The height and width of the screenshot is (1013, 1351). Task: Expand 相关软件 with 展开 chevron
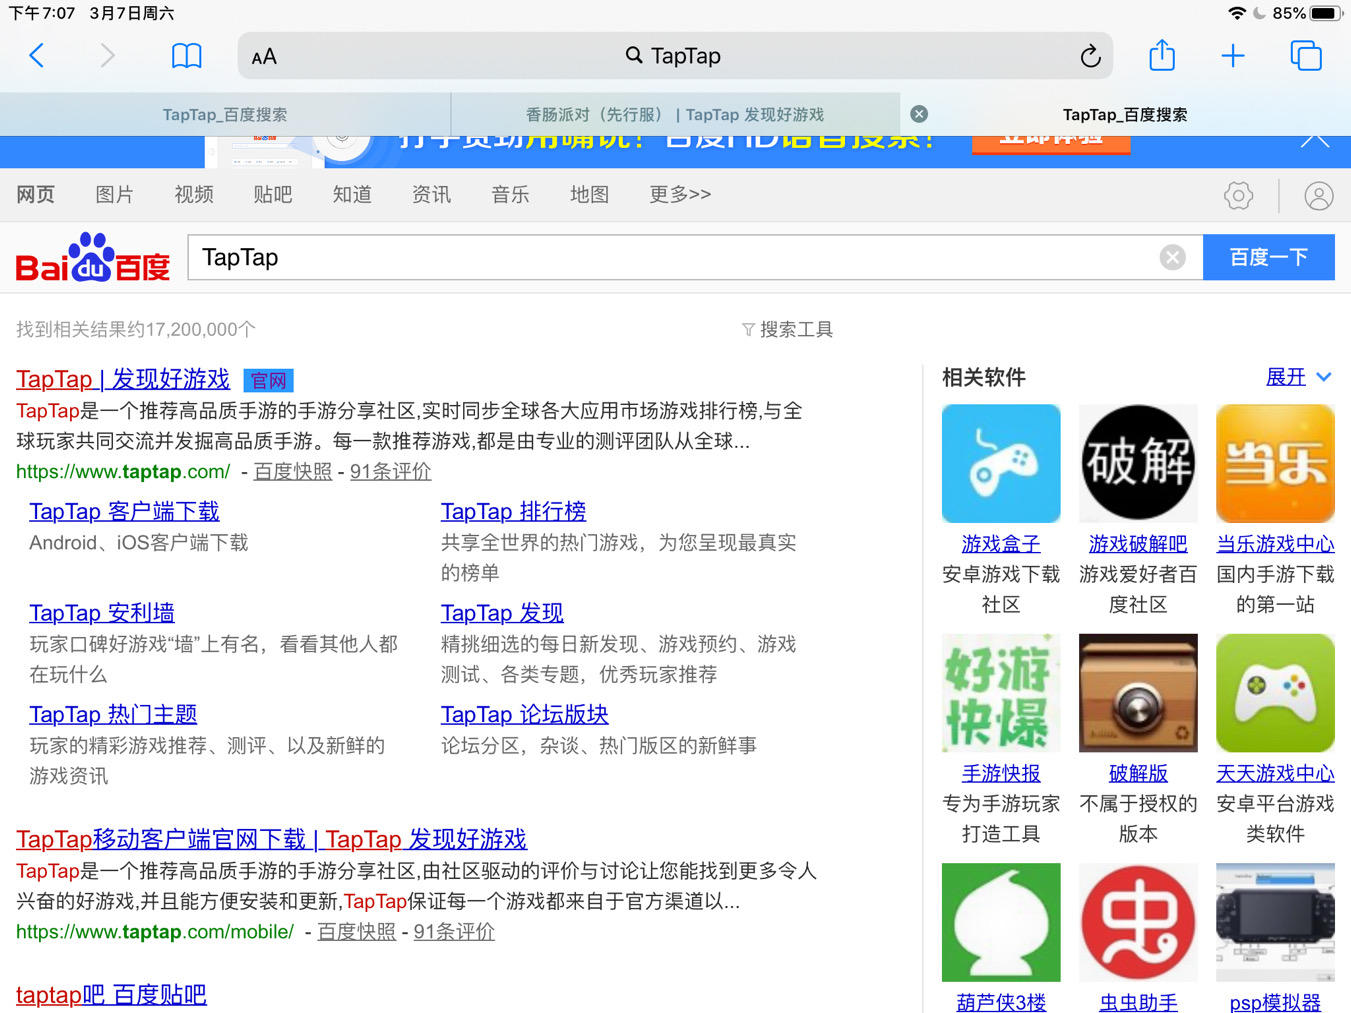[x=1298, y=377]
